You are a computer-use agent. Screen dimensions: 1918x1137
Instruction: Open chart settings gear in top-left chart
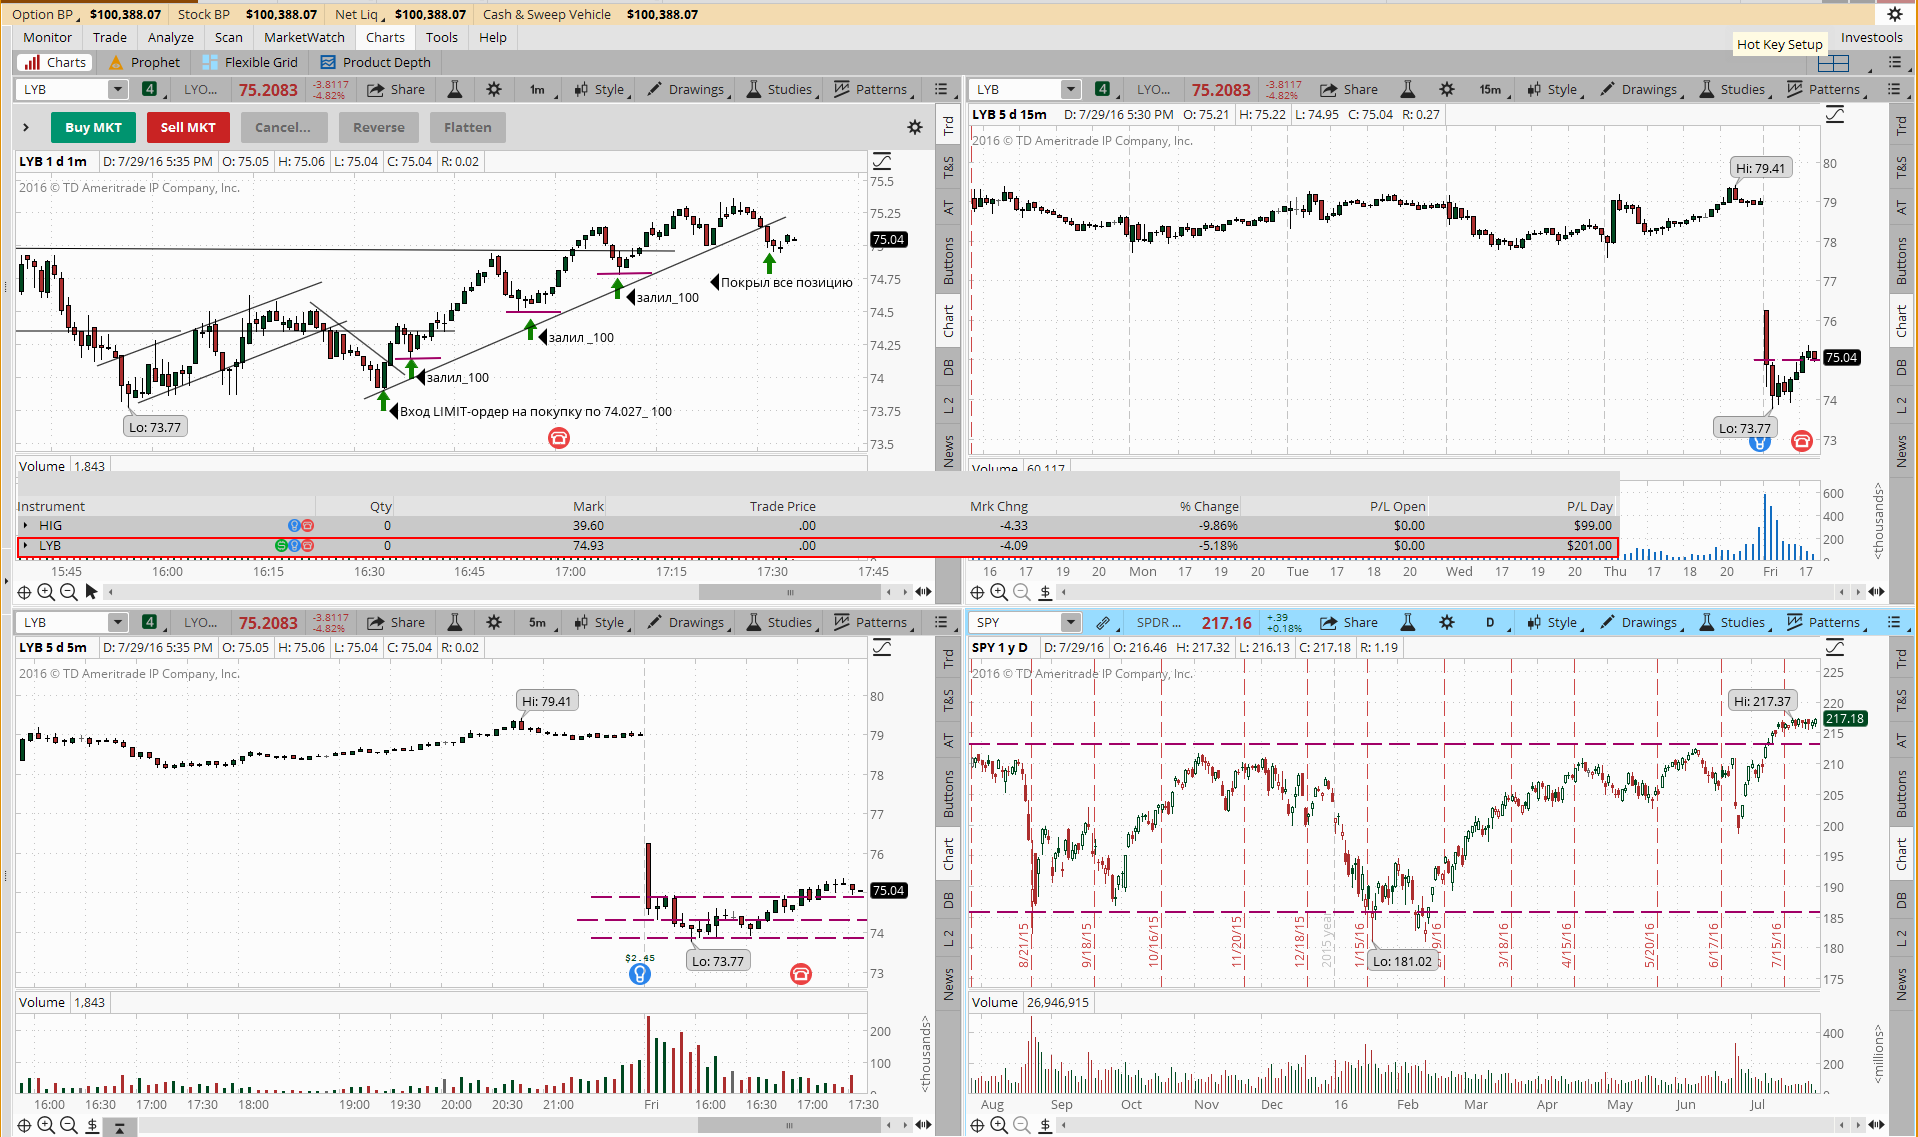click(494, 89)
